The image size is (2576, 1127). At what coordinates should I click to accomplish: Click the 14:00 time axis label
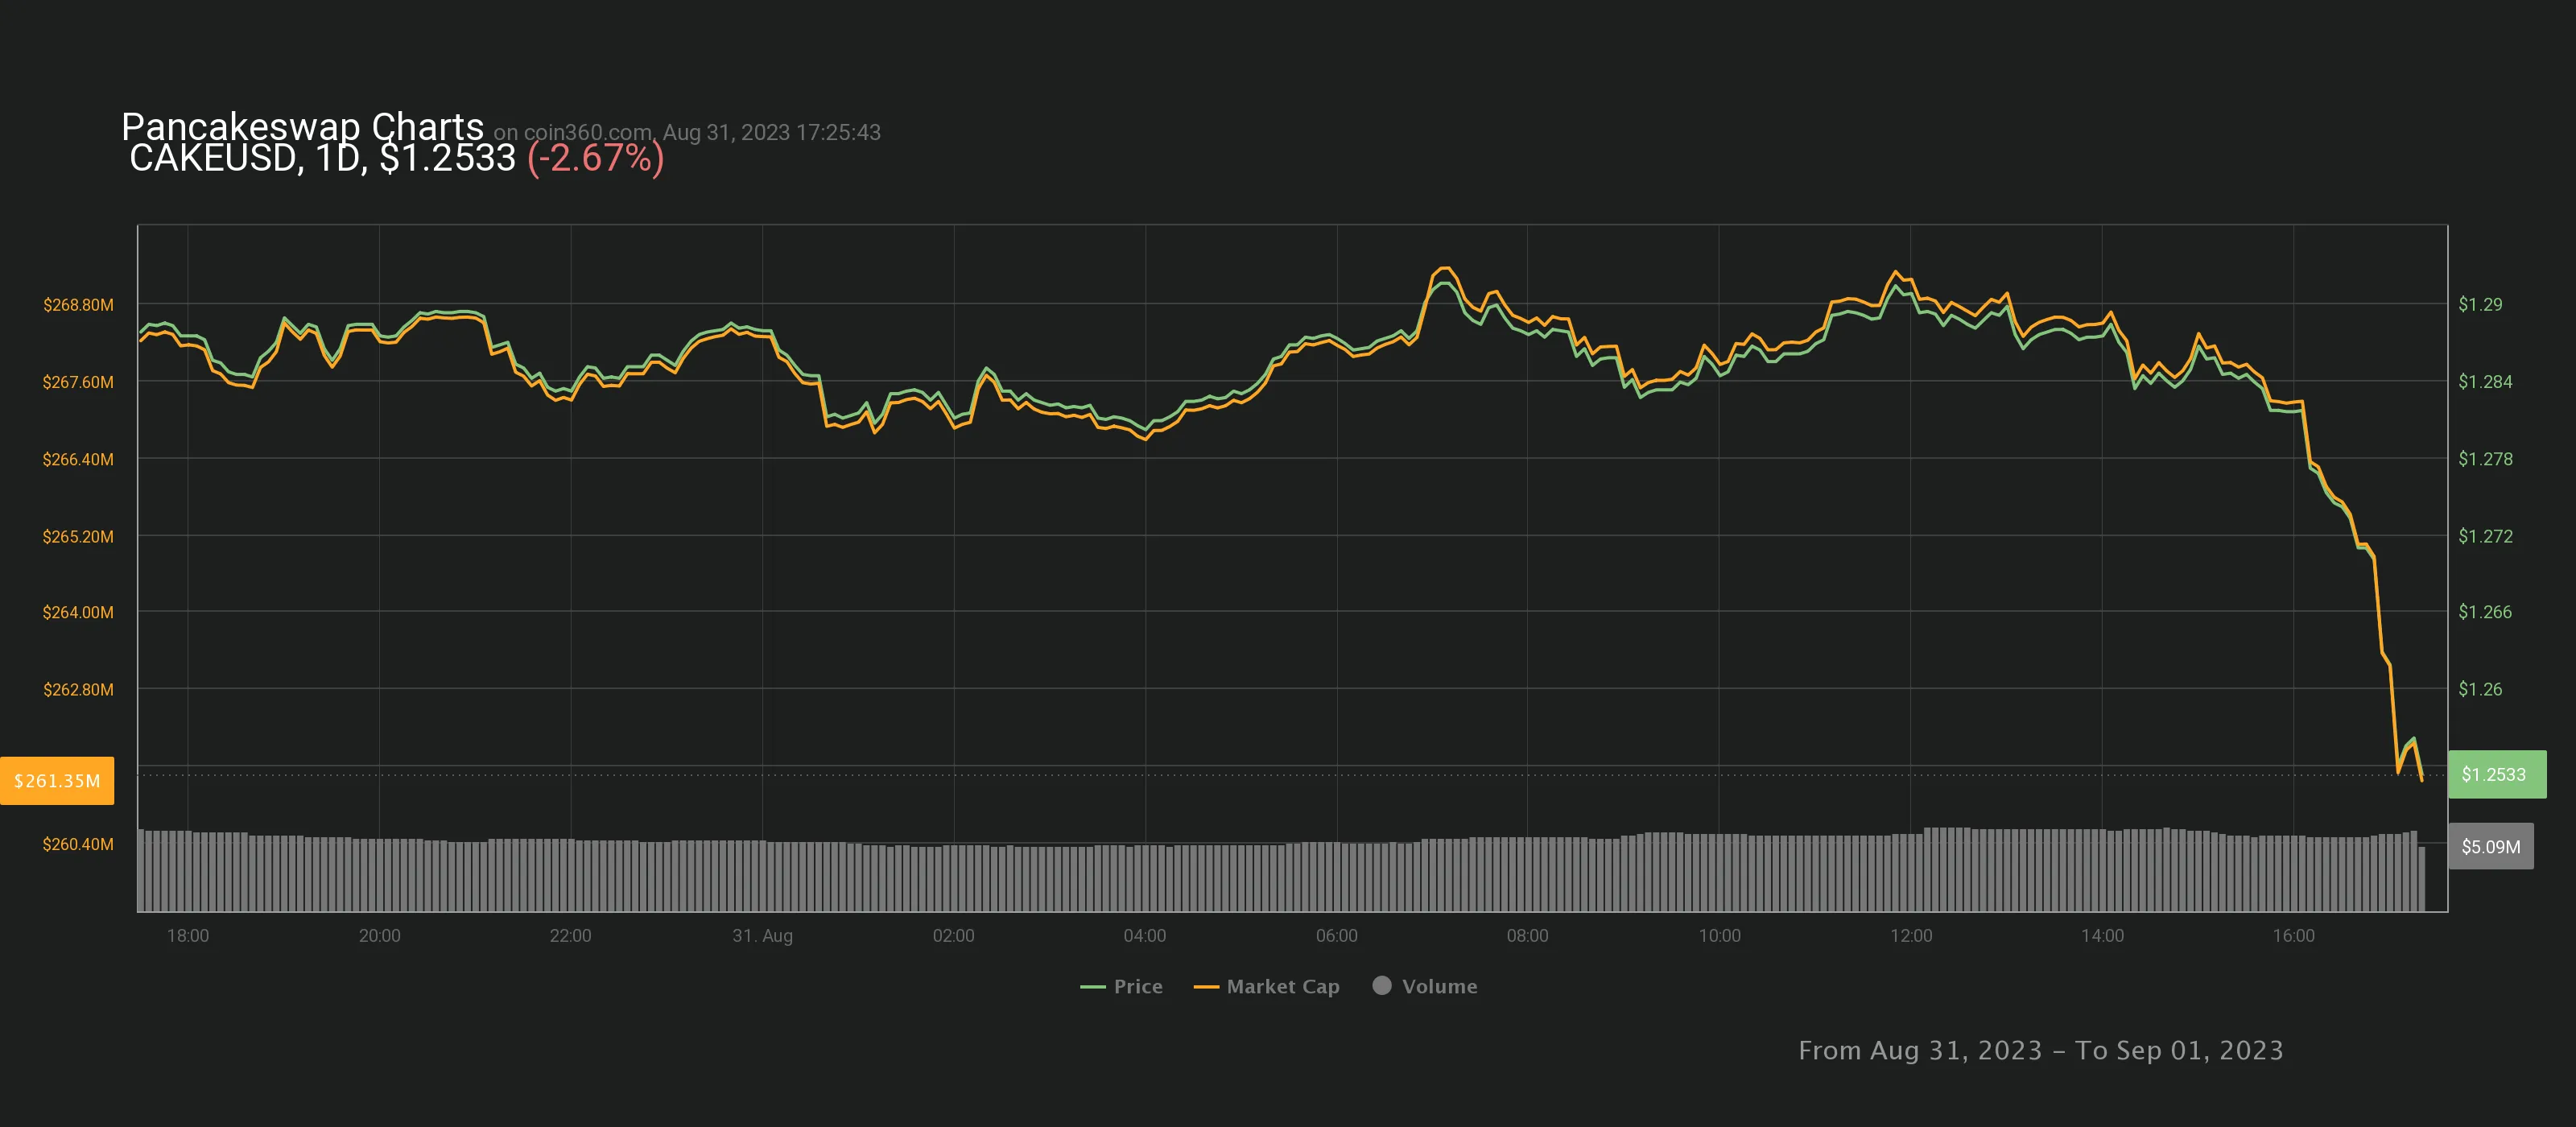tap(2102, 935)
